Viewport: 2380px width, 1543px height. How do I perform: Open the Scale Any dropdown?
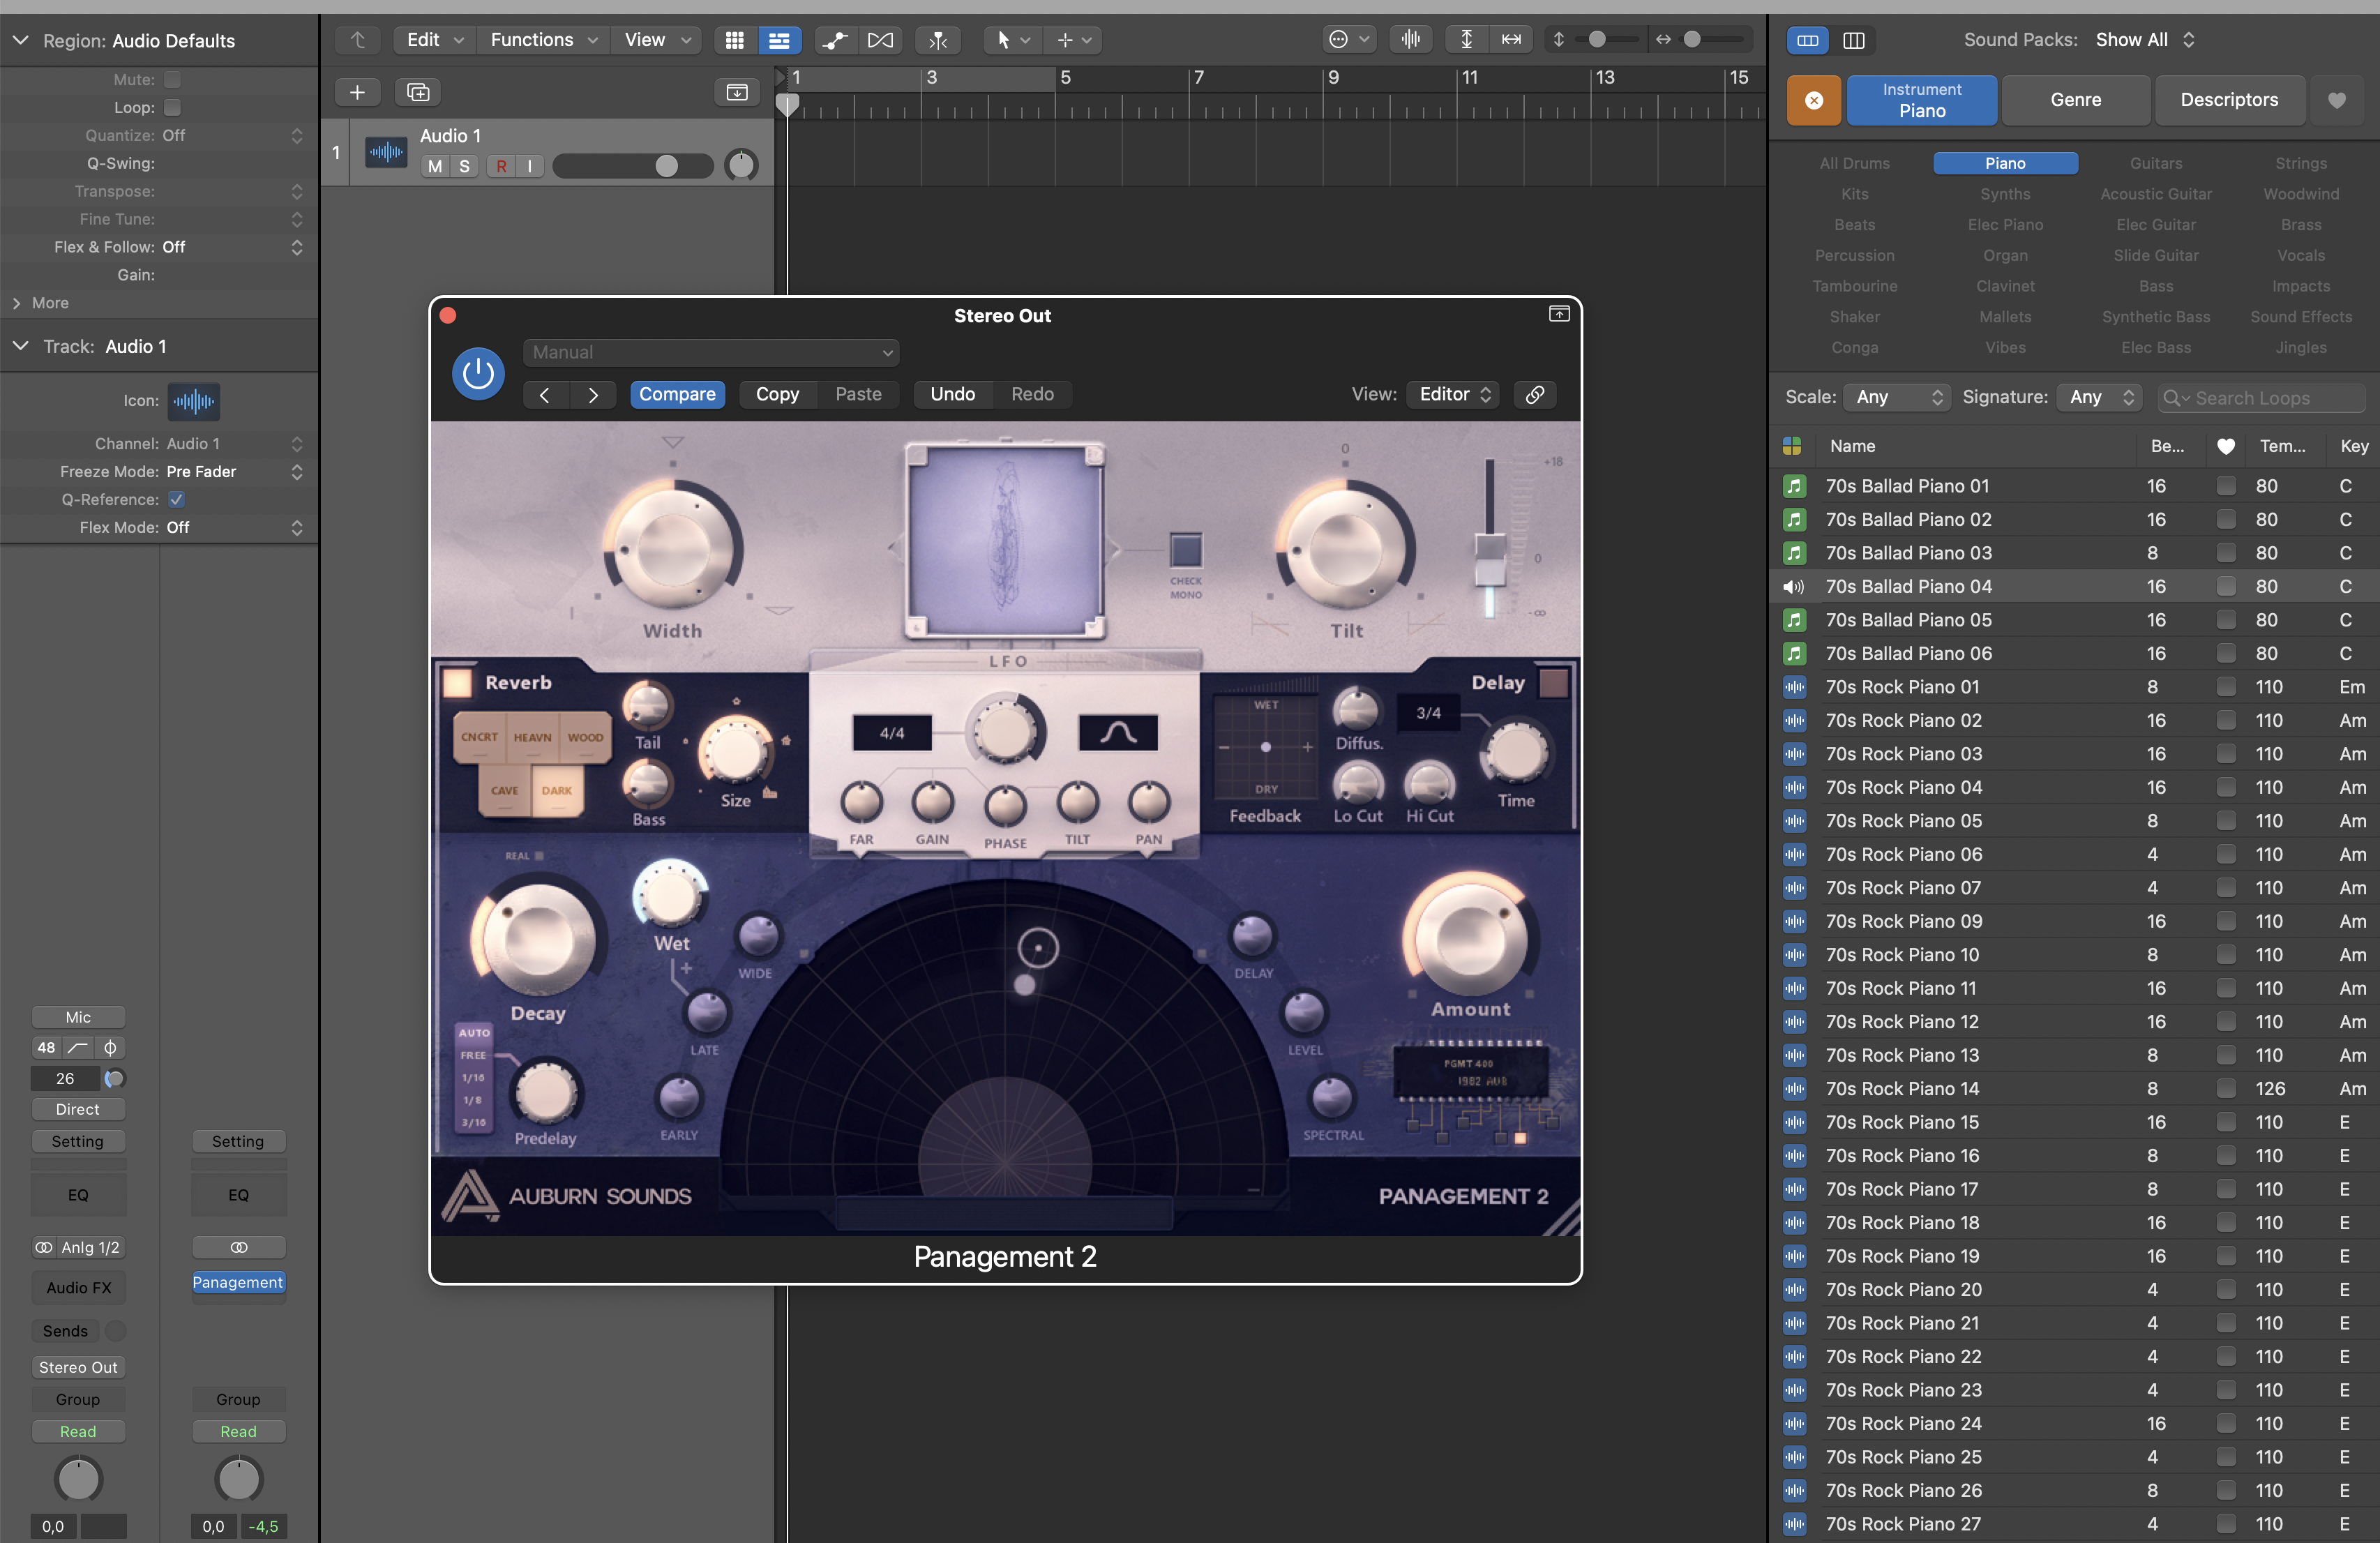pyautogui.click(x=1896, y=397)
